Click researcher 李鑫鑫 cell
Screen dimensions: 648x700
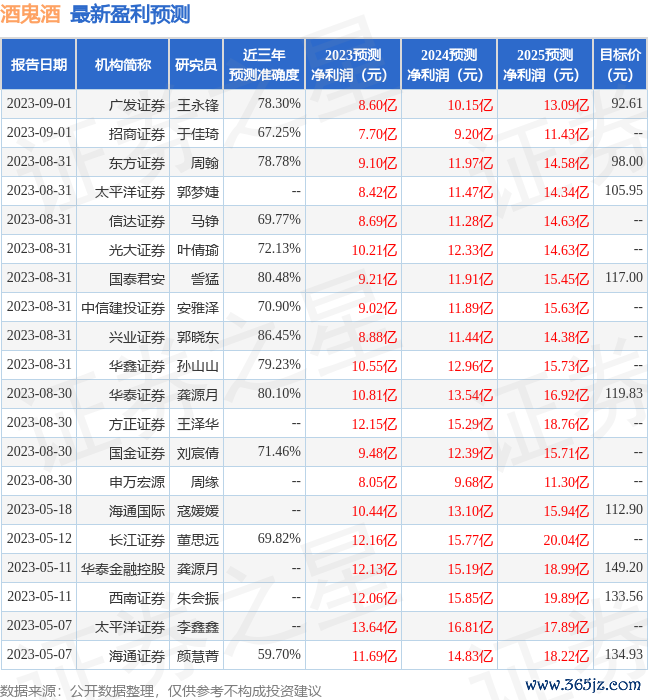[198, 627]
